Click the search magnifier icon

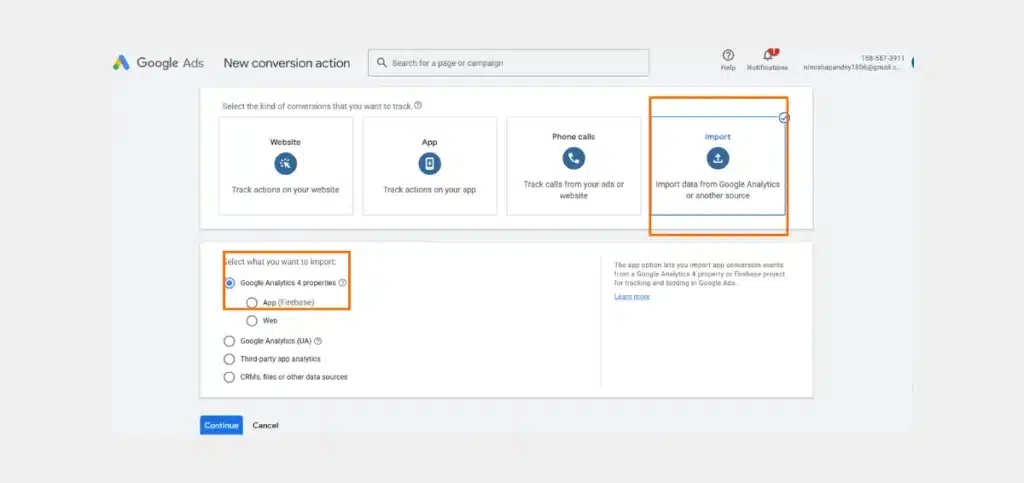[x=382, y=63]
